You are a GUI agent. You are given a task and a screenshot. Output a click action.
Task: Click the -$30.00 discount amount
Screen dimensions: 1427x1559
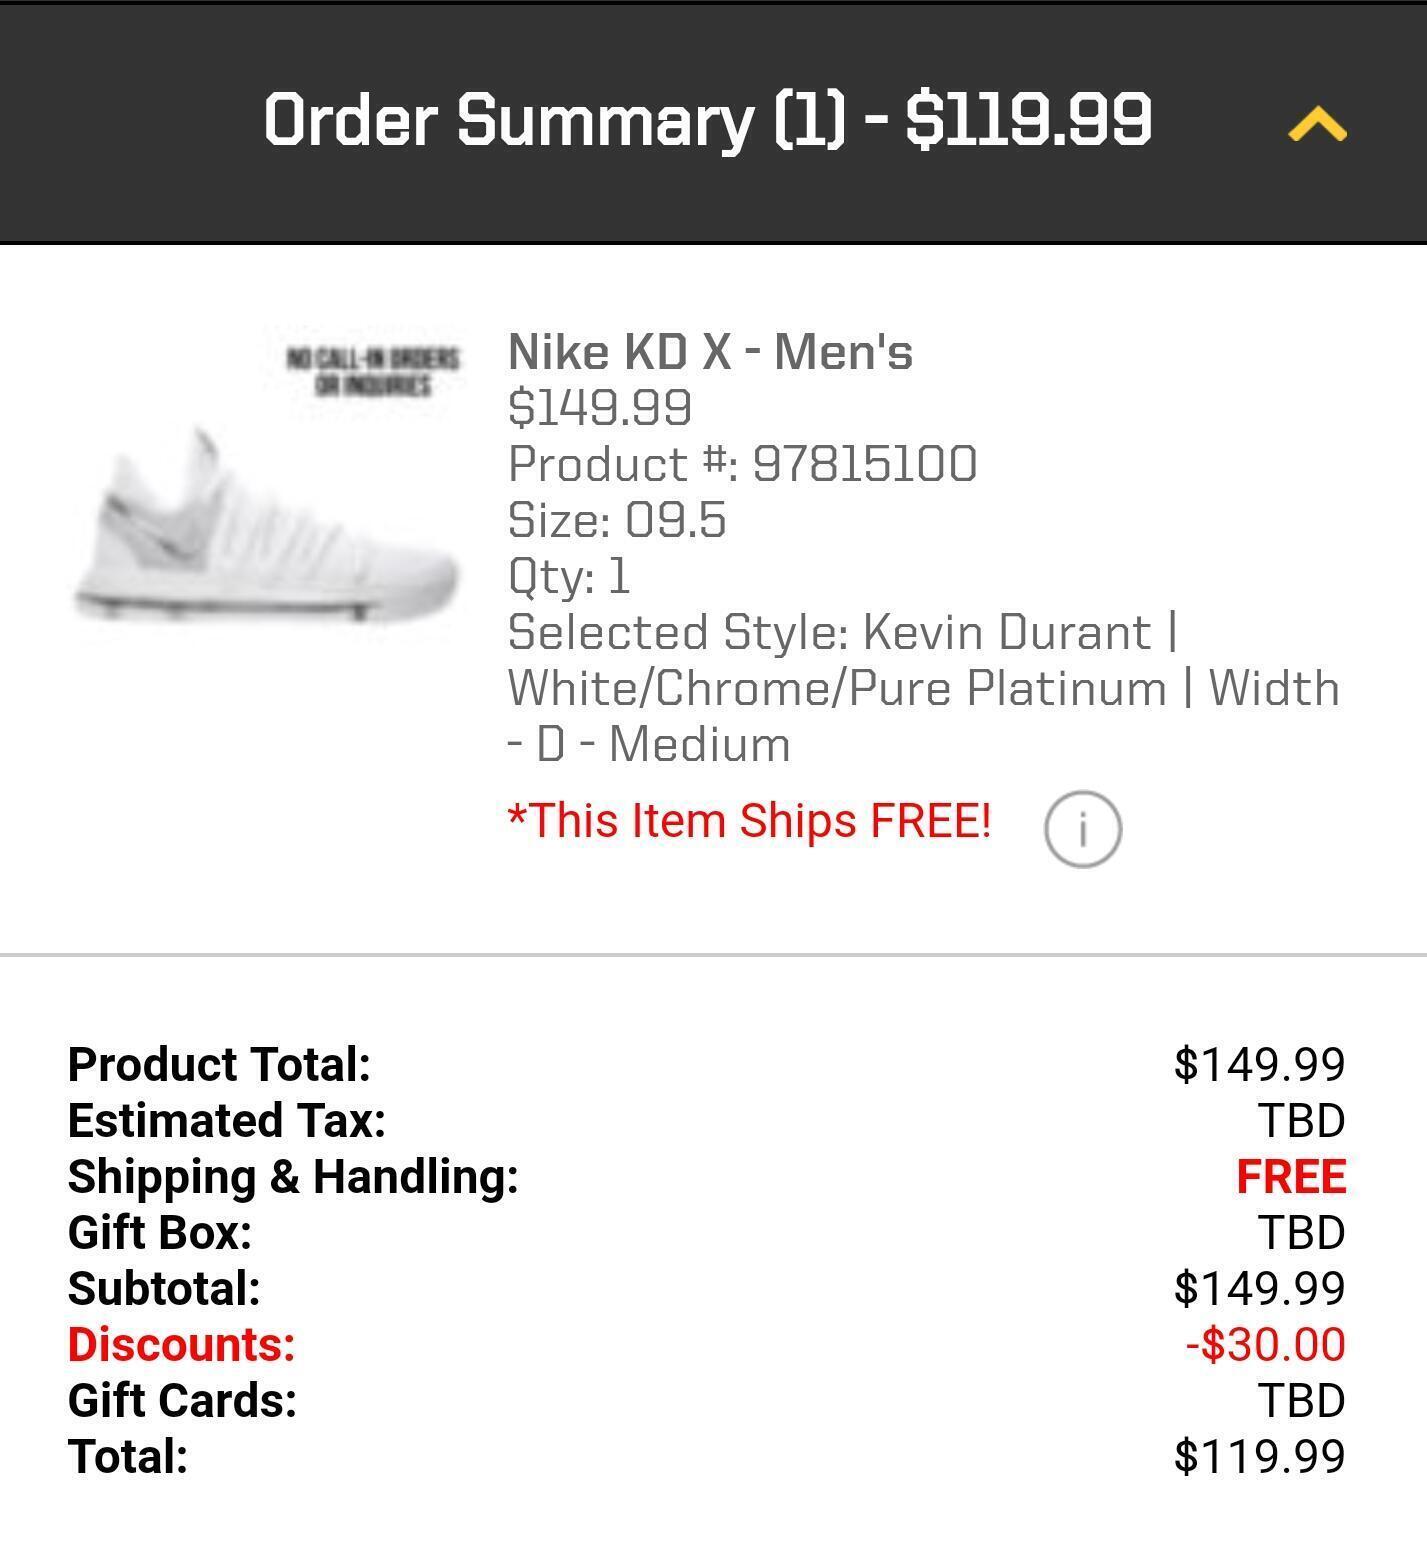[1265, 1345]
